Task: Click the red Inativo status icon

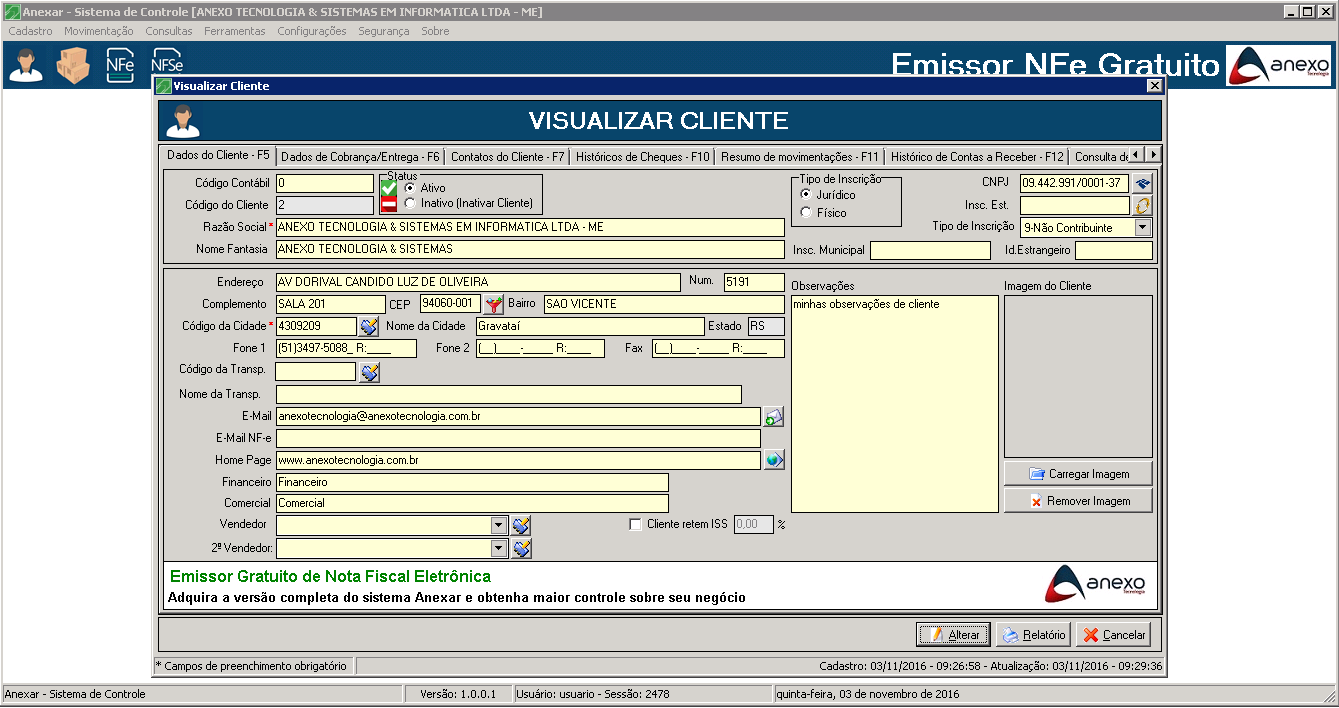Action: 389,204
